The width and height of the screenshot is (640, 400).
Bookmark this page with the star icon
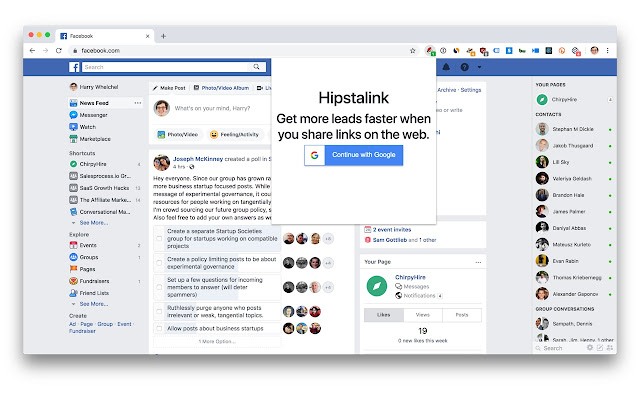(x=413, y=51)
